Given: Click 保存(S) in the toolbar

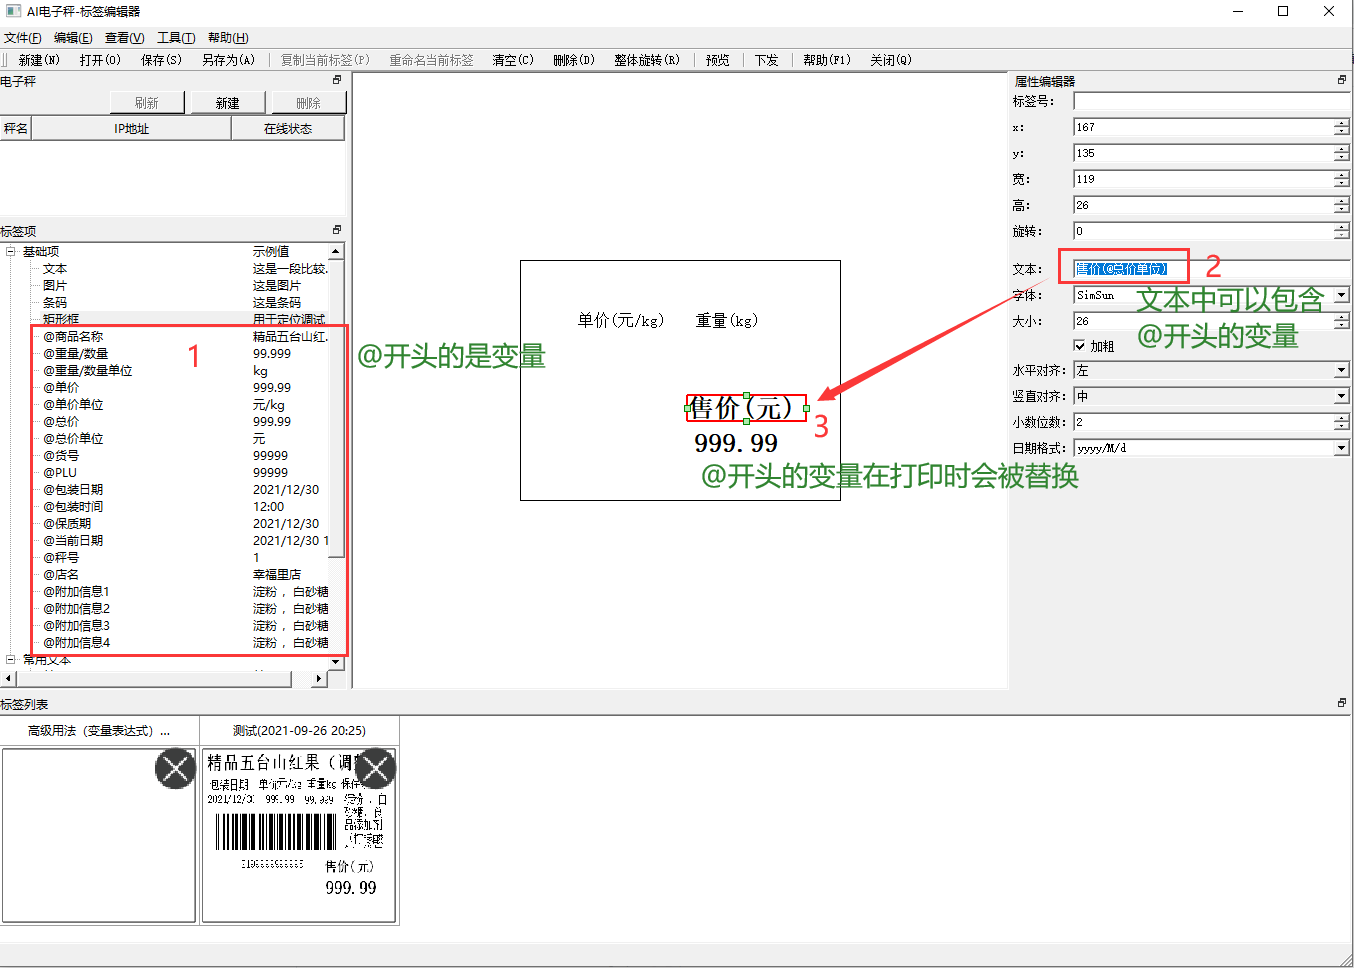Looking at the screenshot, I should pos(161,60).
